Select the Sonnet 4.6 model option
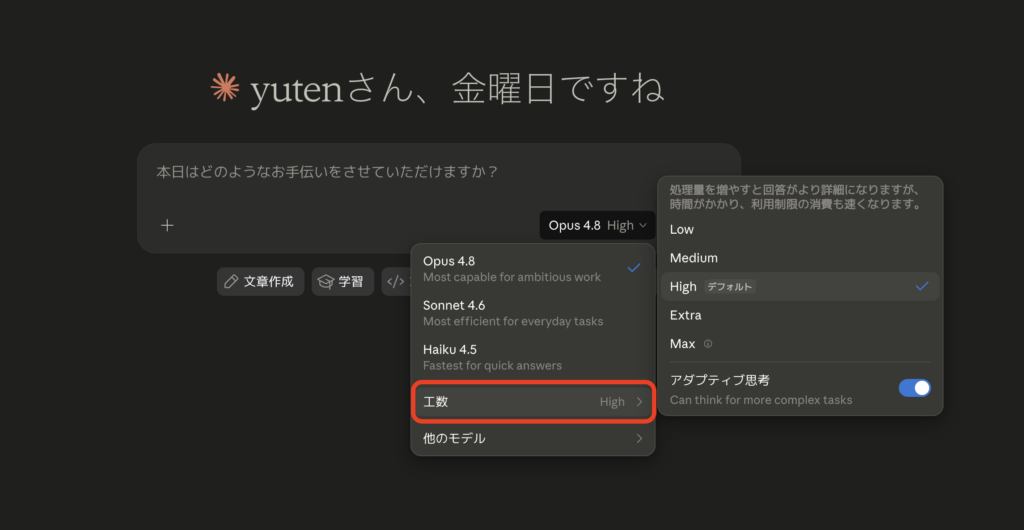Screen dimensions: 1024x530 point(532,313)
